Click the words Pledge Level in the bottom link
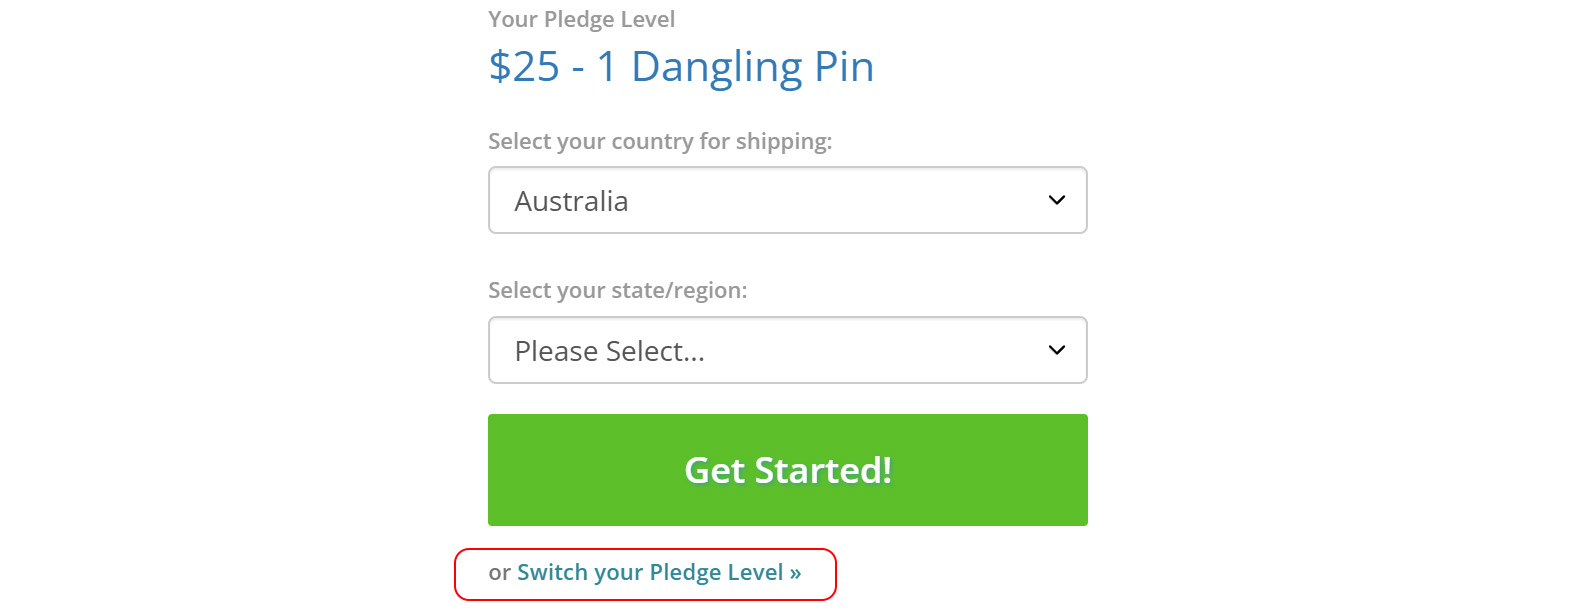The height and width of the screenshot is (613, 1579). click(716, 573)
